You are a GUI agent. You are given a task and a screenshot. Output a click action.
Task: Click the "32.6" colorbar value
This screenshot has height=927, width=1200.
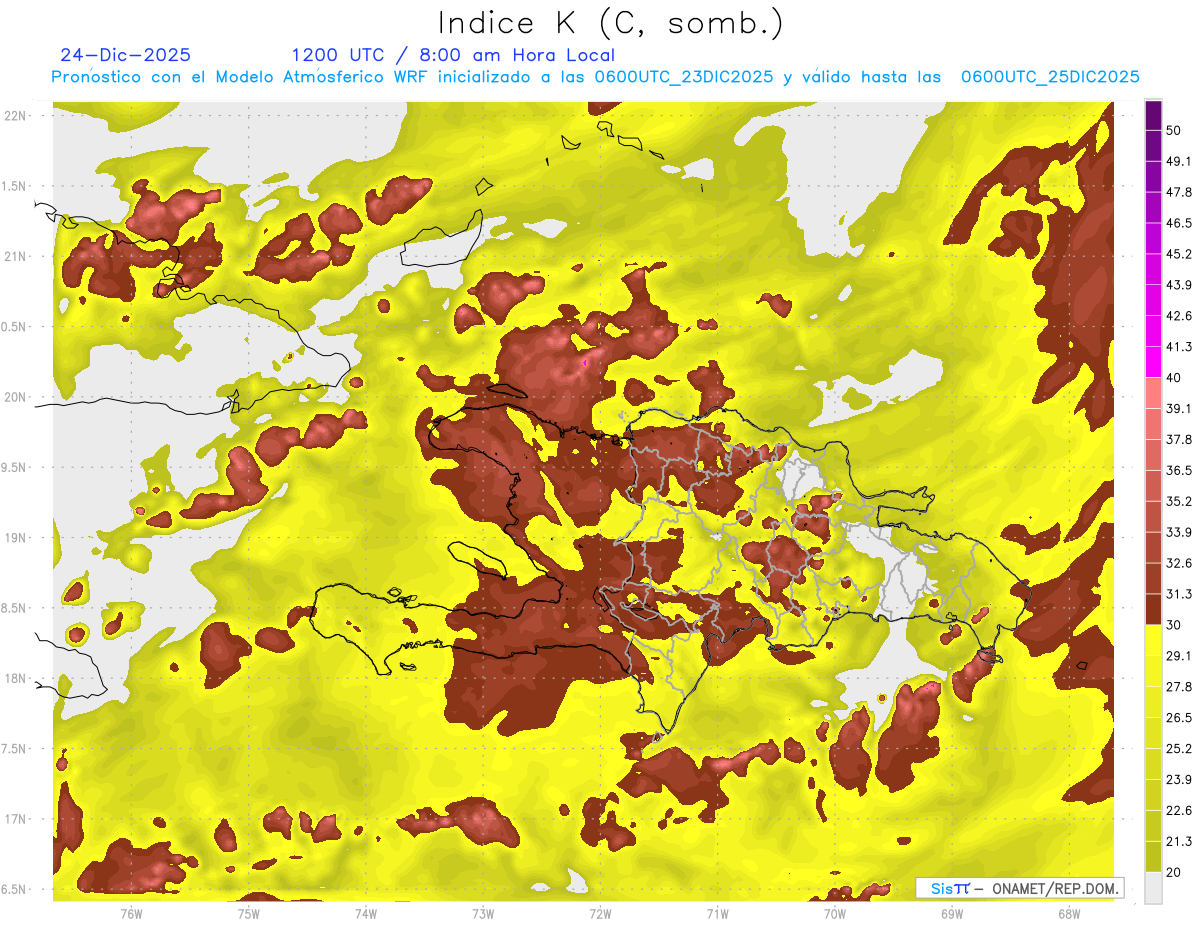[x=1179, y=563]
